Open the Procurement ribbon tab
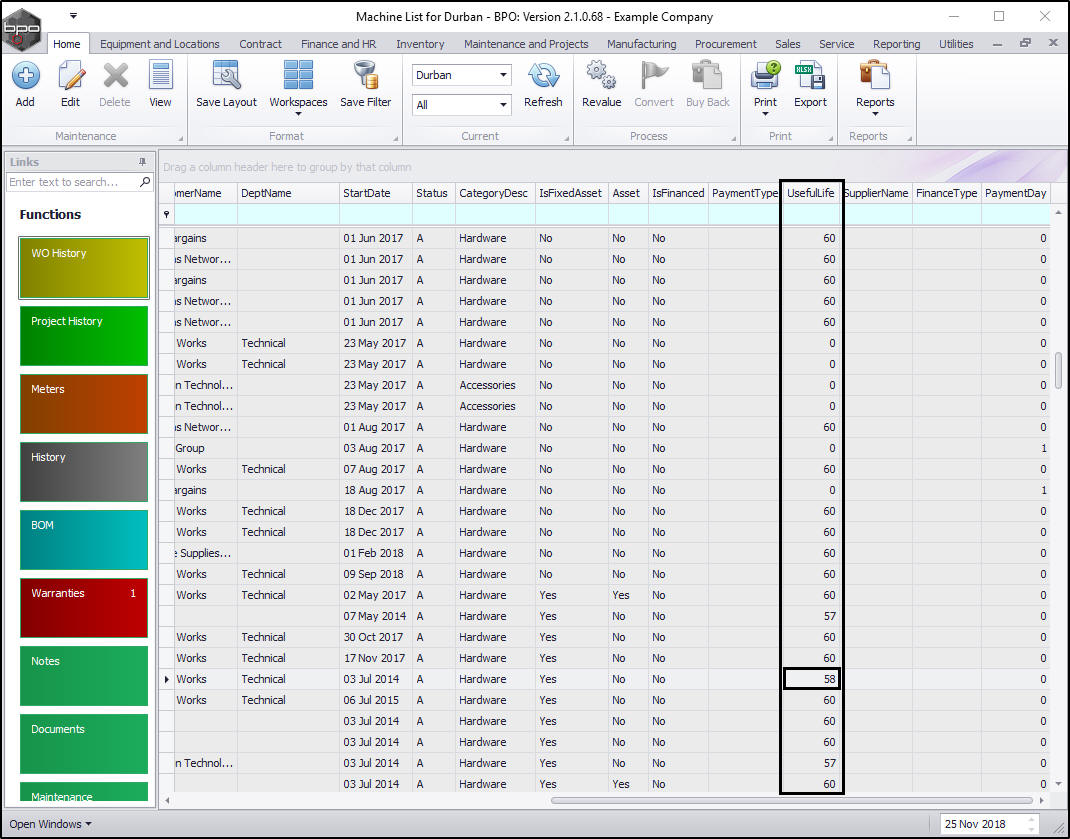This screenshot has width=1070, height=839. click(x=726, y=44)
